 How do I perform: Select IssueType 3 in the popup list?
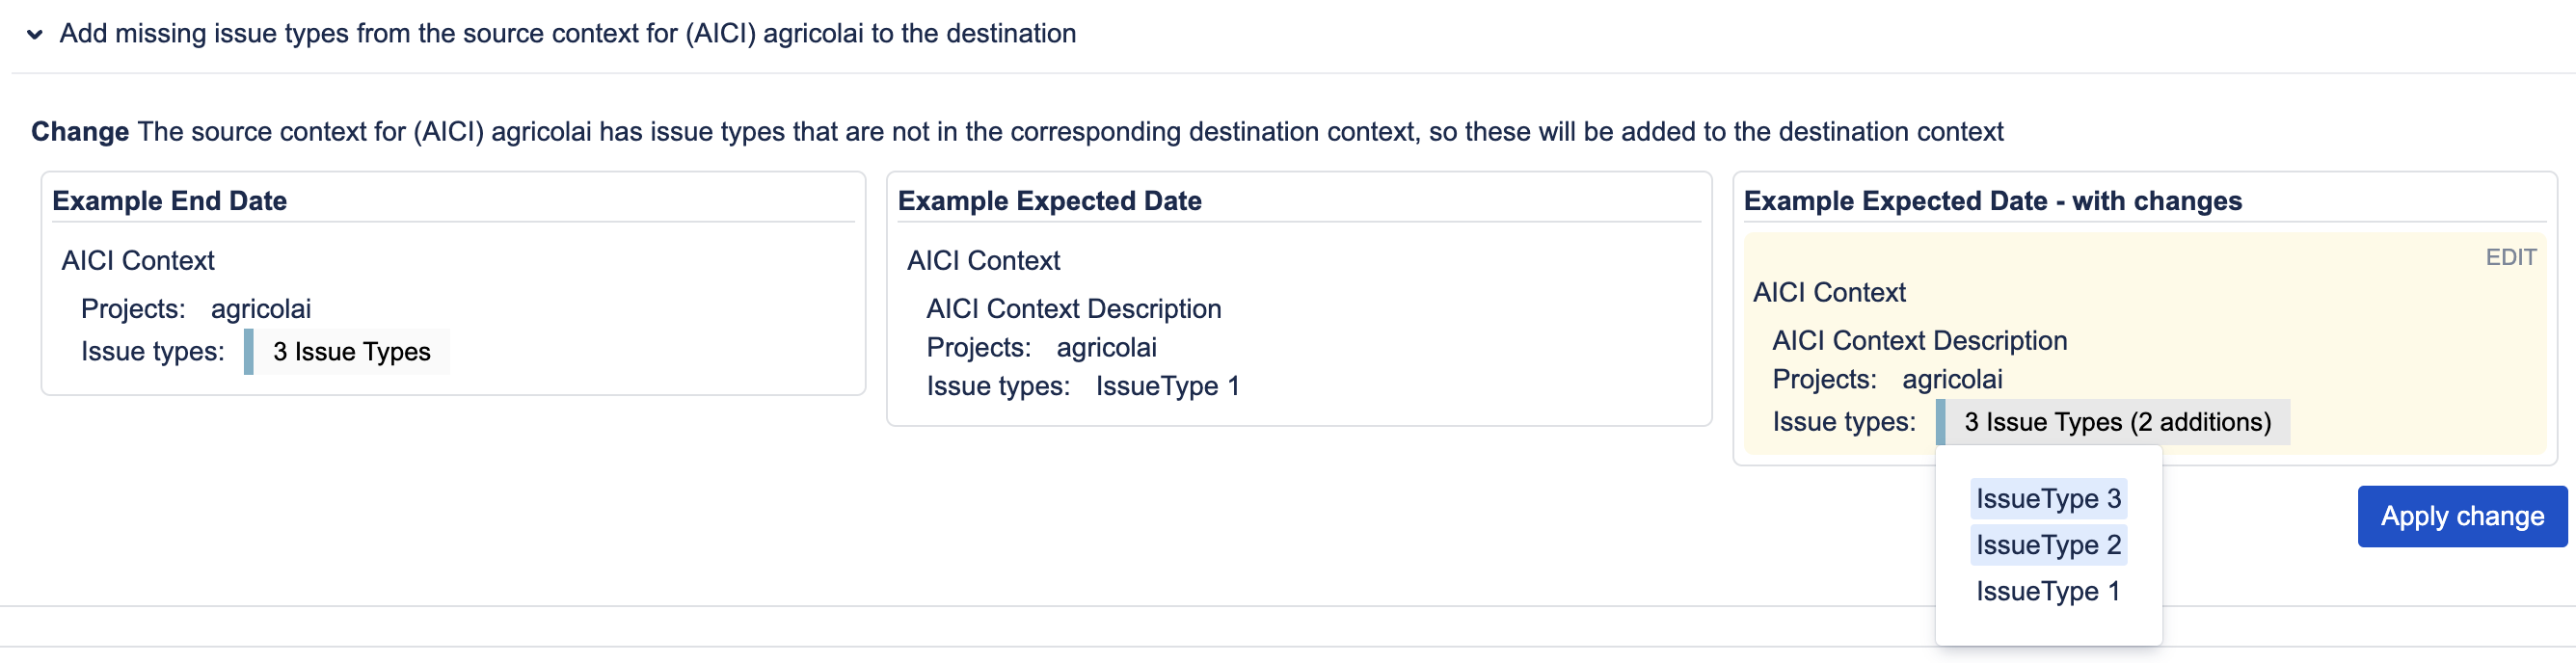(2048, 499)
